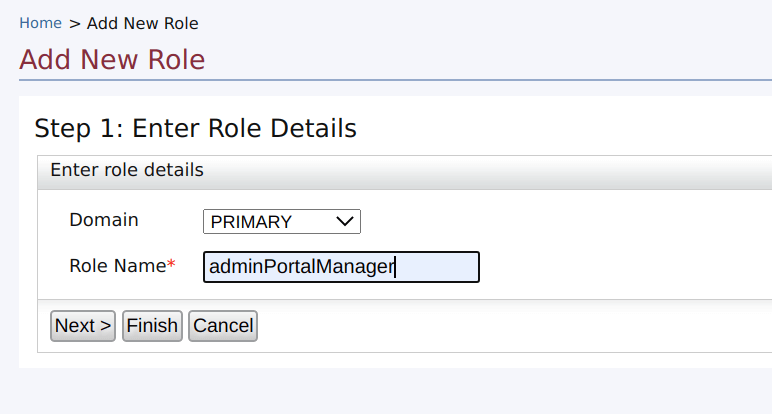Click the breadcrumb '>' separator

point(75,23)
